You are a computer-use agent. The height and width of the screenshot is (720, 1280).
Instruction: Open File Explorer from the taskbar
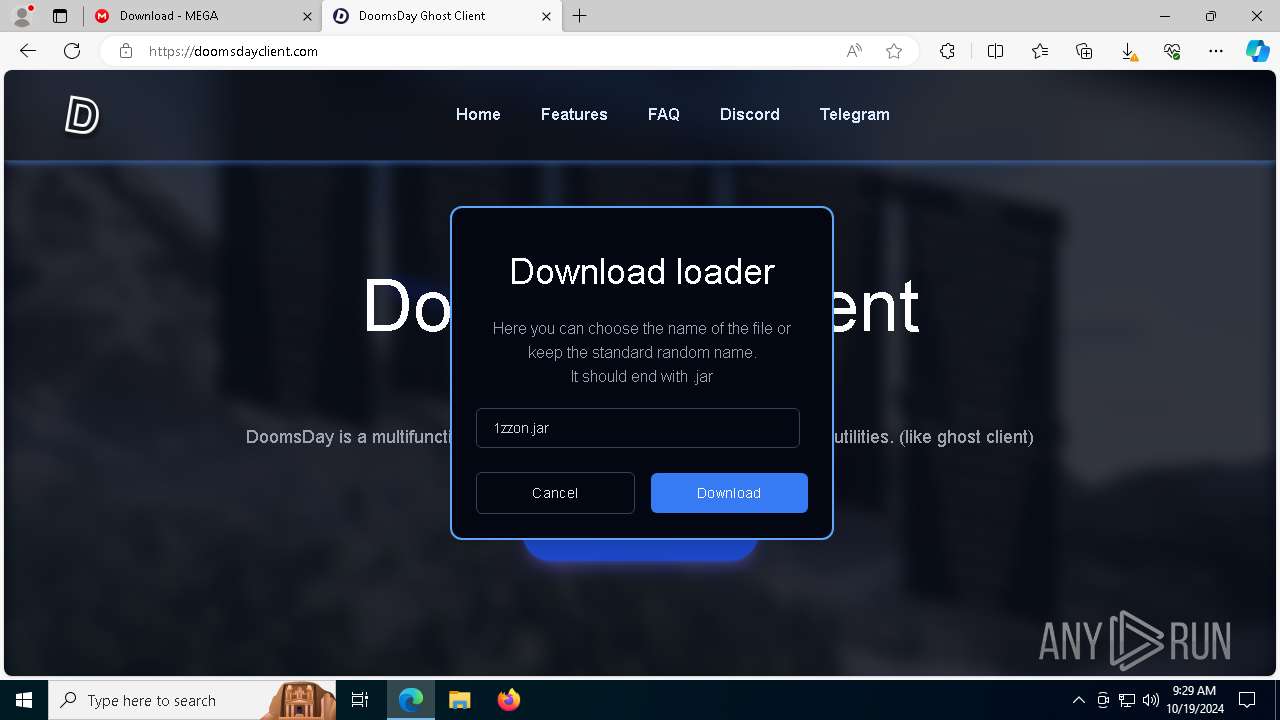click(x=459, y=700)
